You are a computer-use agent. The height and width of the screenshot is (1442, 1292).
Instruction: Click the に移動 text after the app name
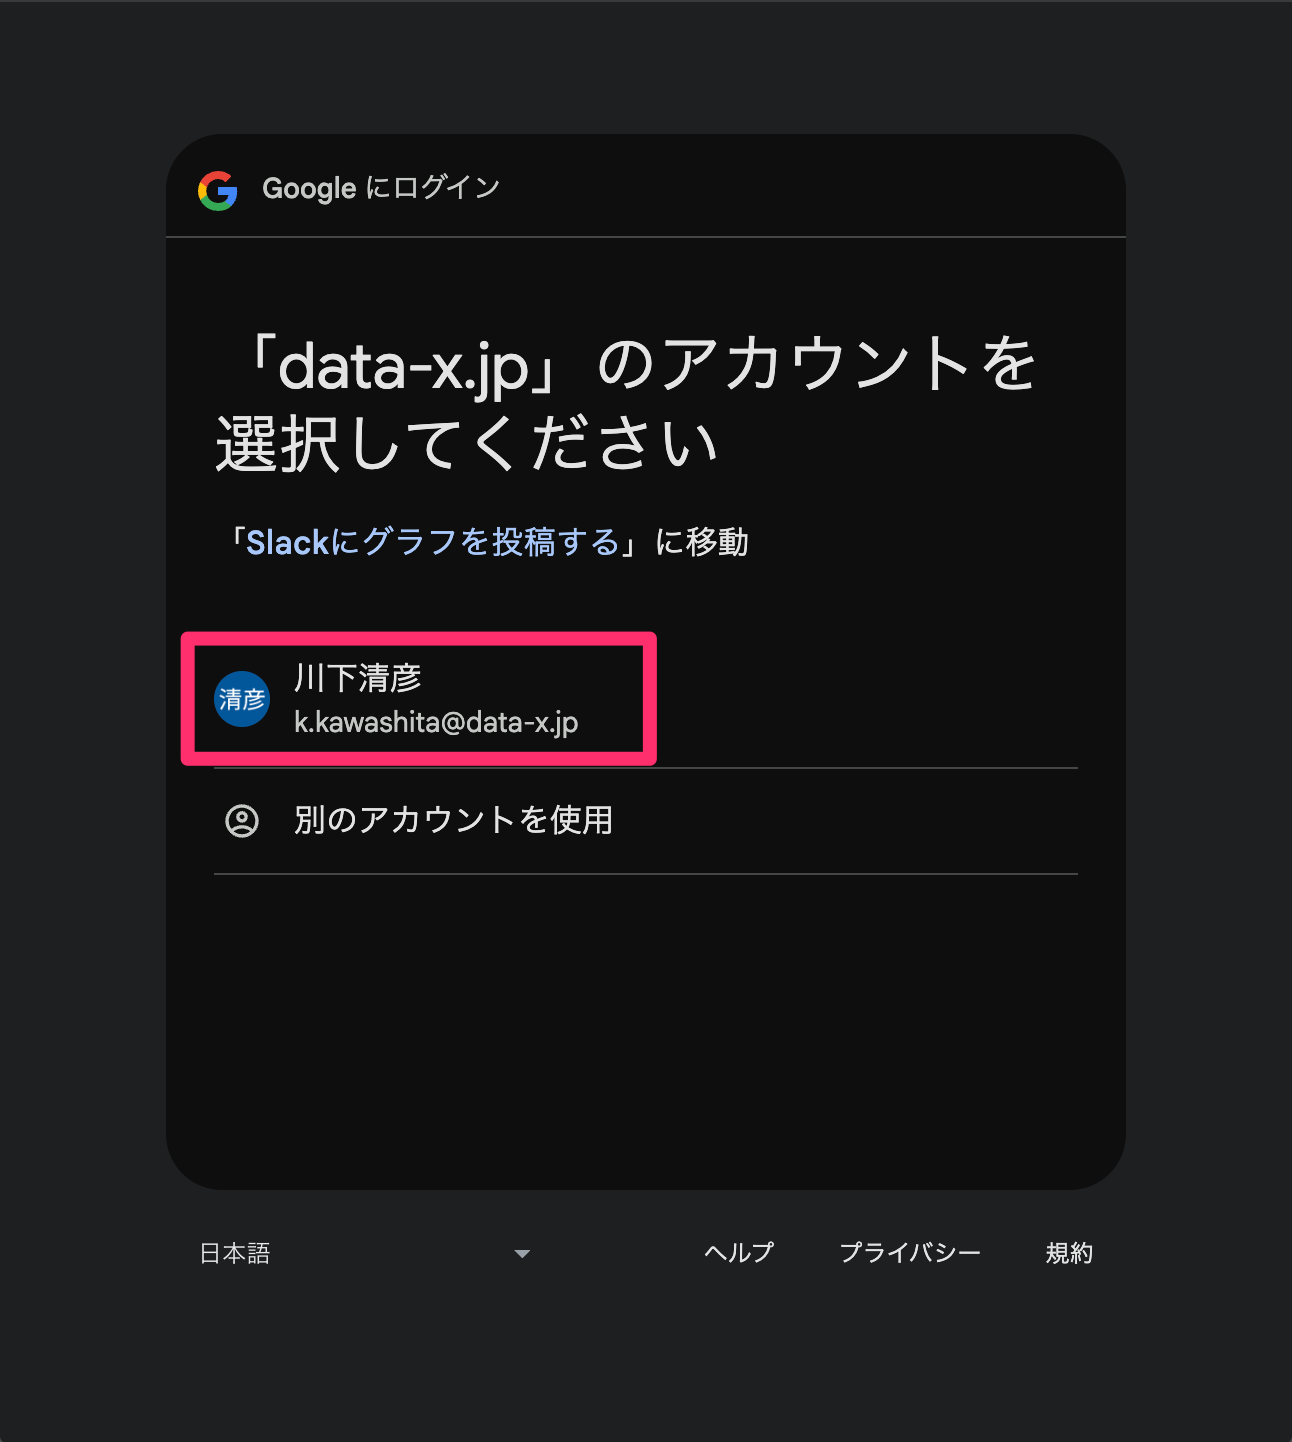[702, 542]
